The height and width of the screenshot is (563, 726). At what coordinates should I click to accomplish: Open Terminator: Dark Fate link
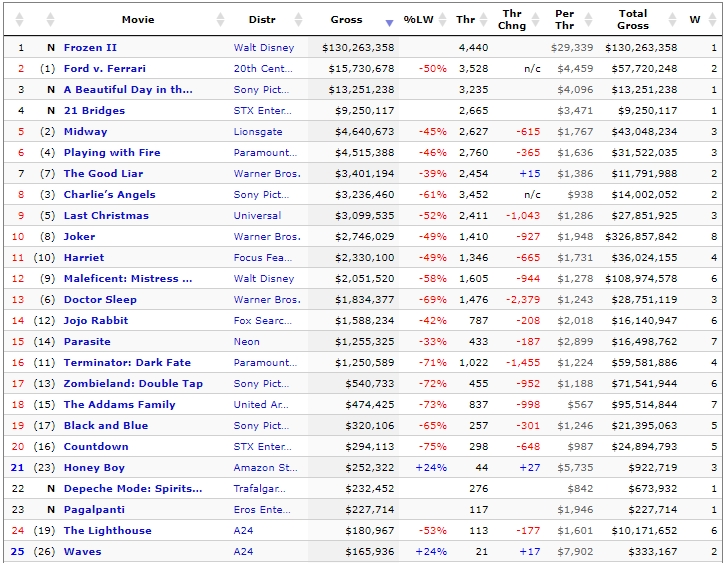tap(127, 363)
